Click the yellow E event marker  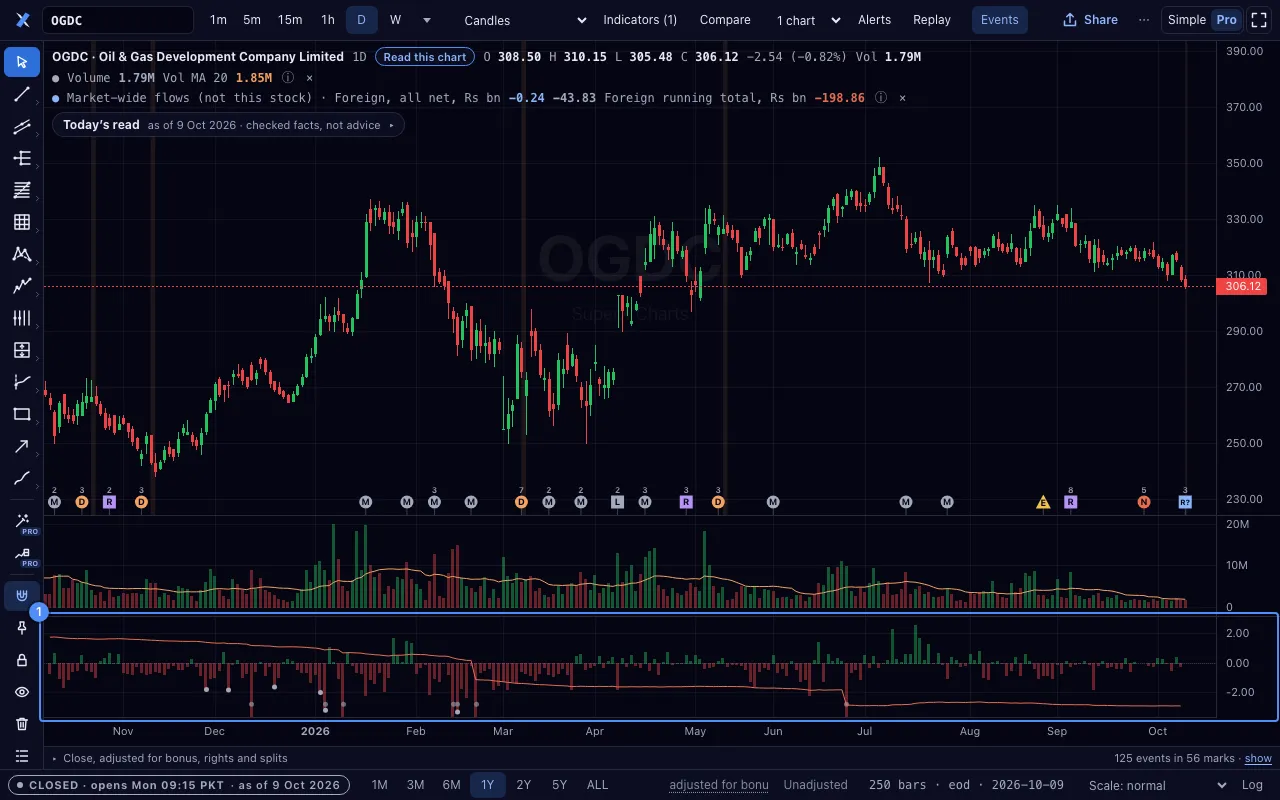1043,502
